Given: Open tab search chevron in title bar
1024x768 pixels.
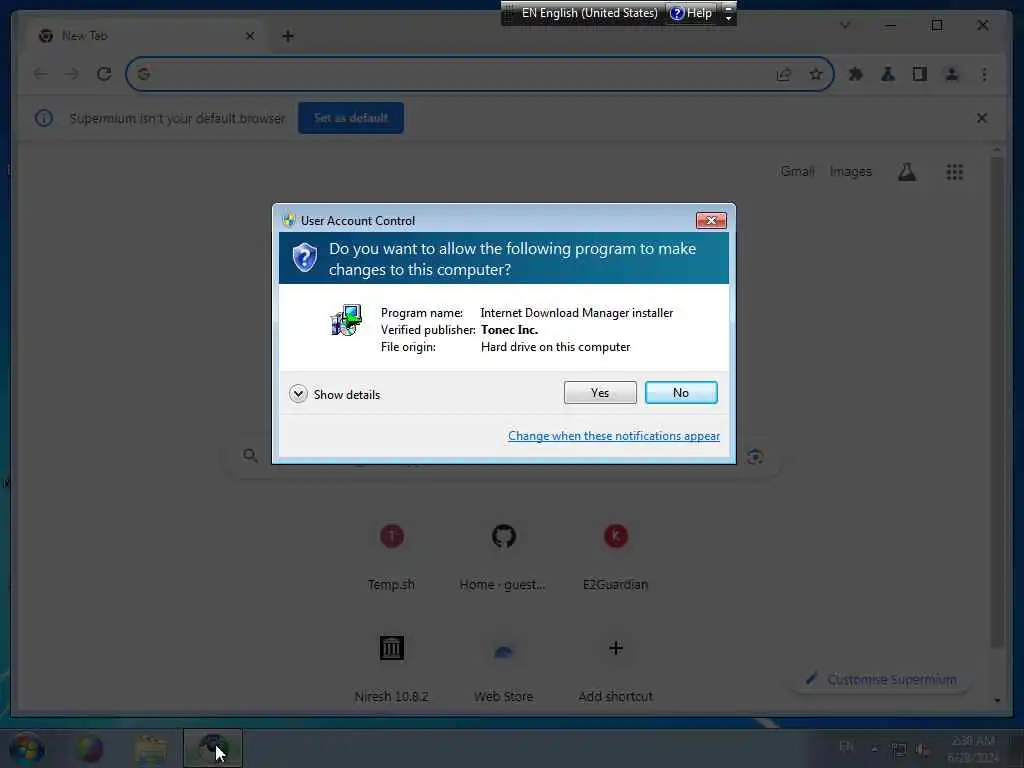Looking at the screenshot, I should click(x=844, y=25).
